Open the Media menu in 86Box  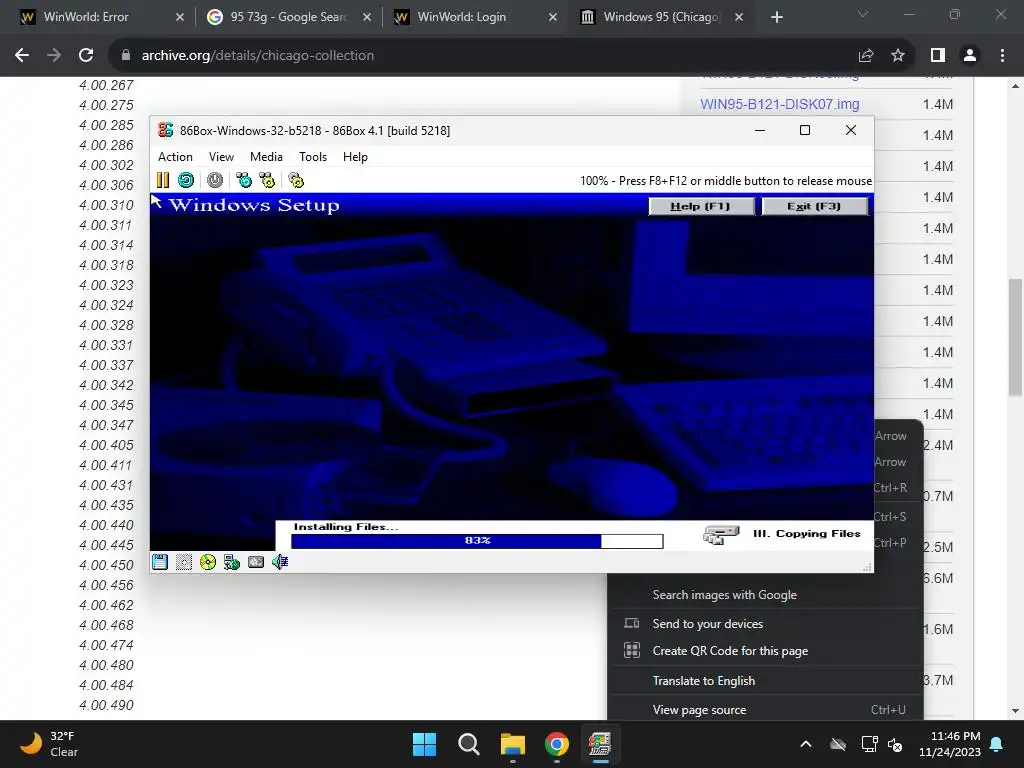click(266, 157)
